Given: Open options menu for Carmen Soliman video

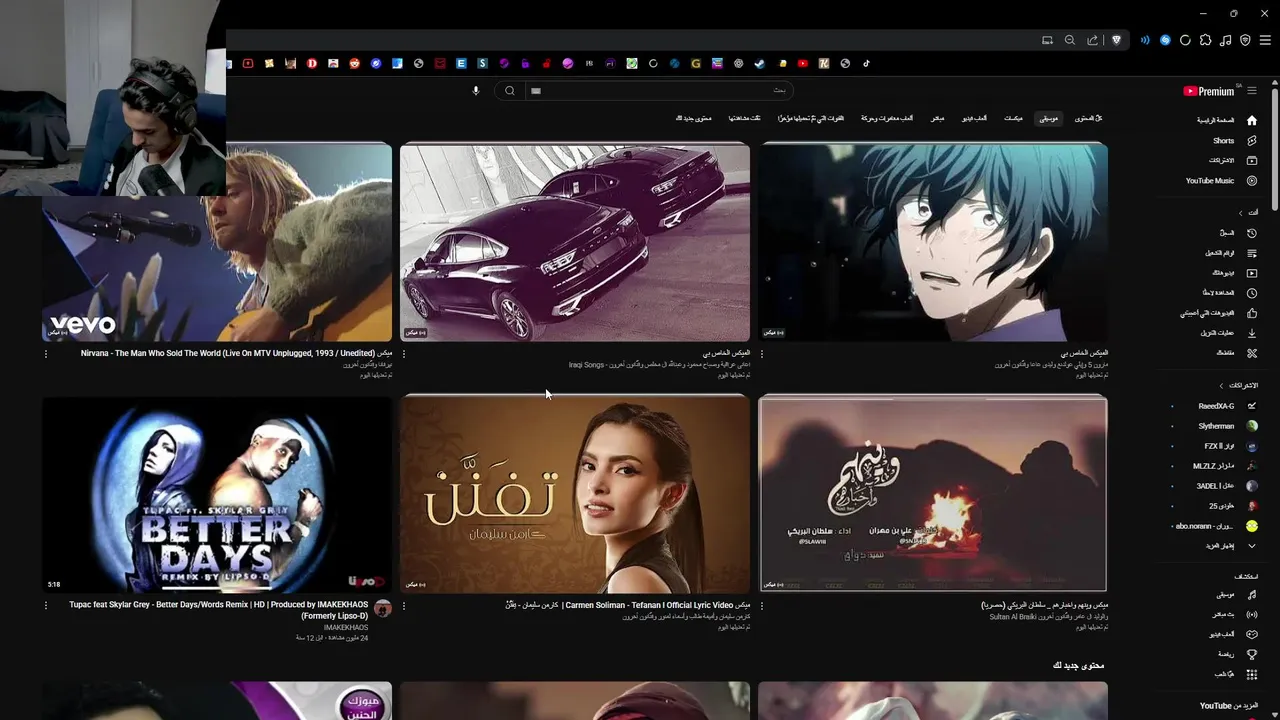Looking at the screenshot, I should [x=404, y=605].
